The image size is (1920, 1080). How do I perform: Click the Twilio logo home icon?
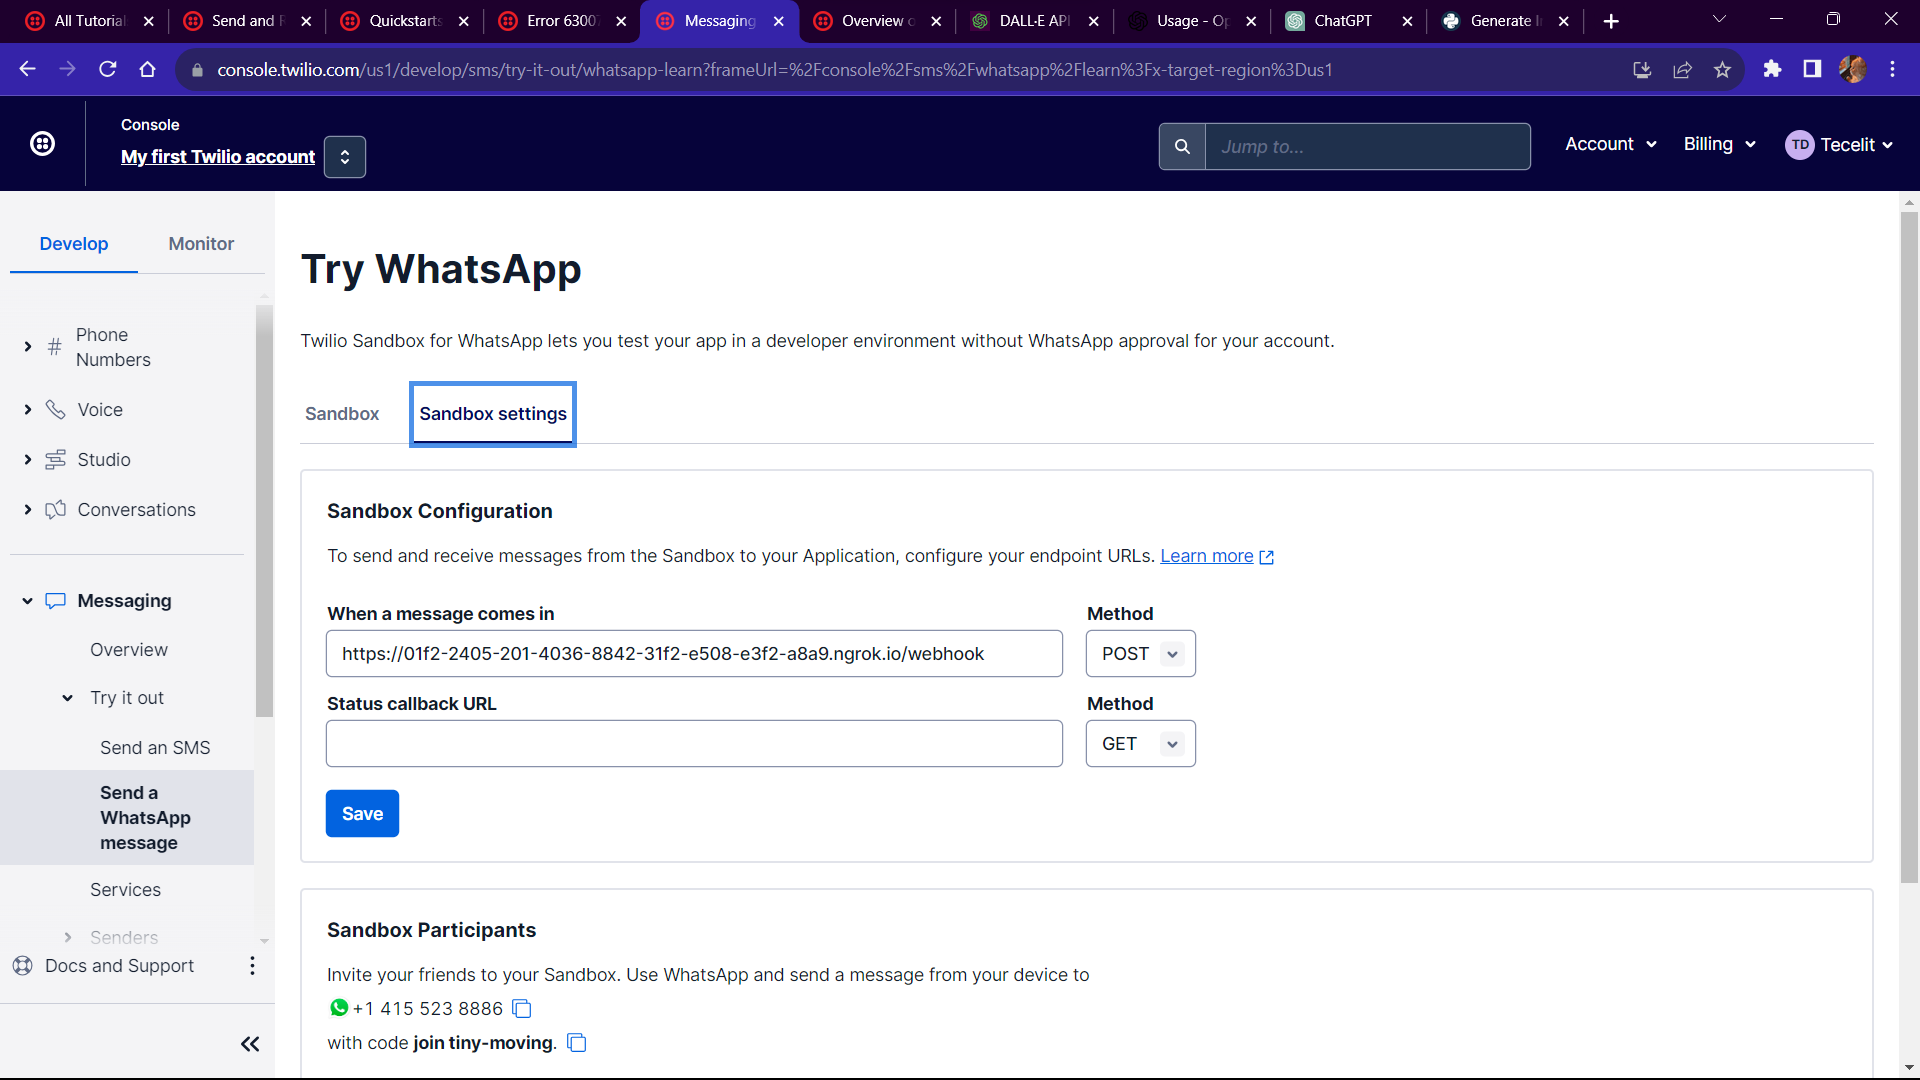coord(42,144)
